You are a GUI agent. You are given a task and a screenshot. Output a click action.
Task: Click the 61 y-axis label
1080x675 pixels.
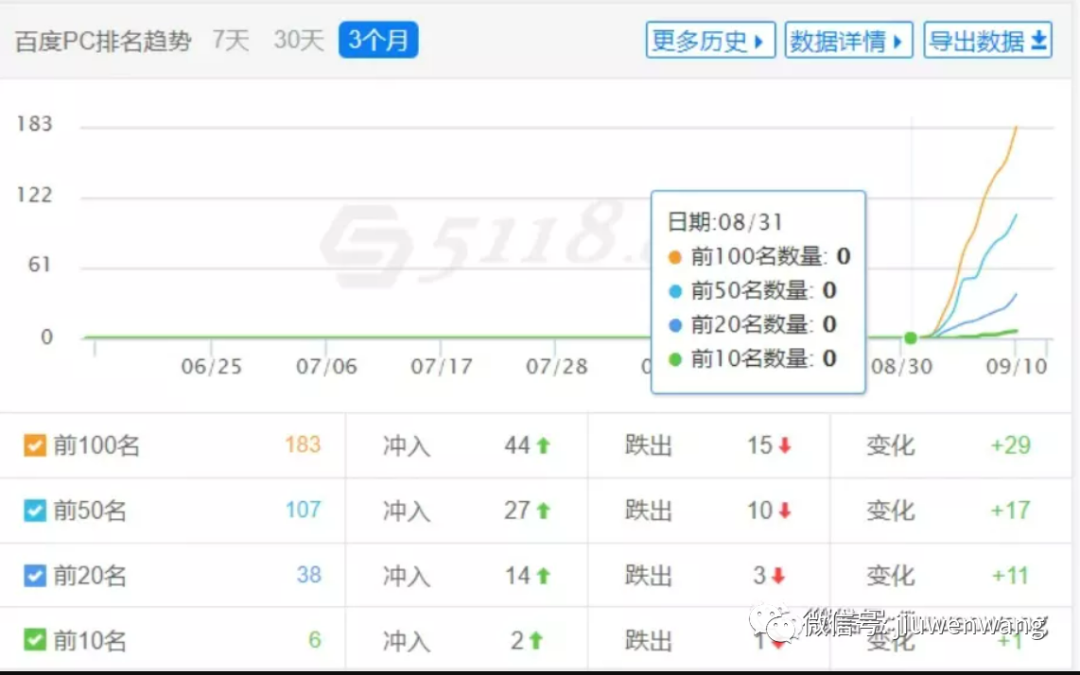(40, 264)
